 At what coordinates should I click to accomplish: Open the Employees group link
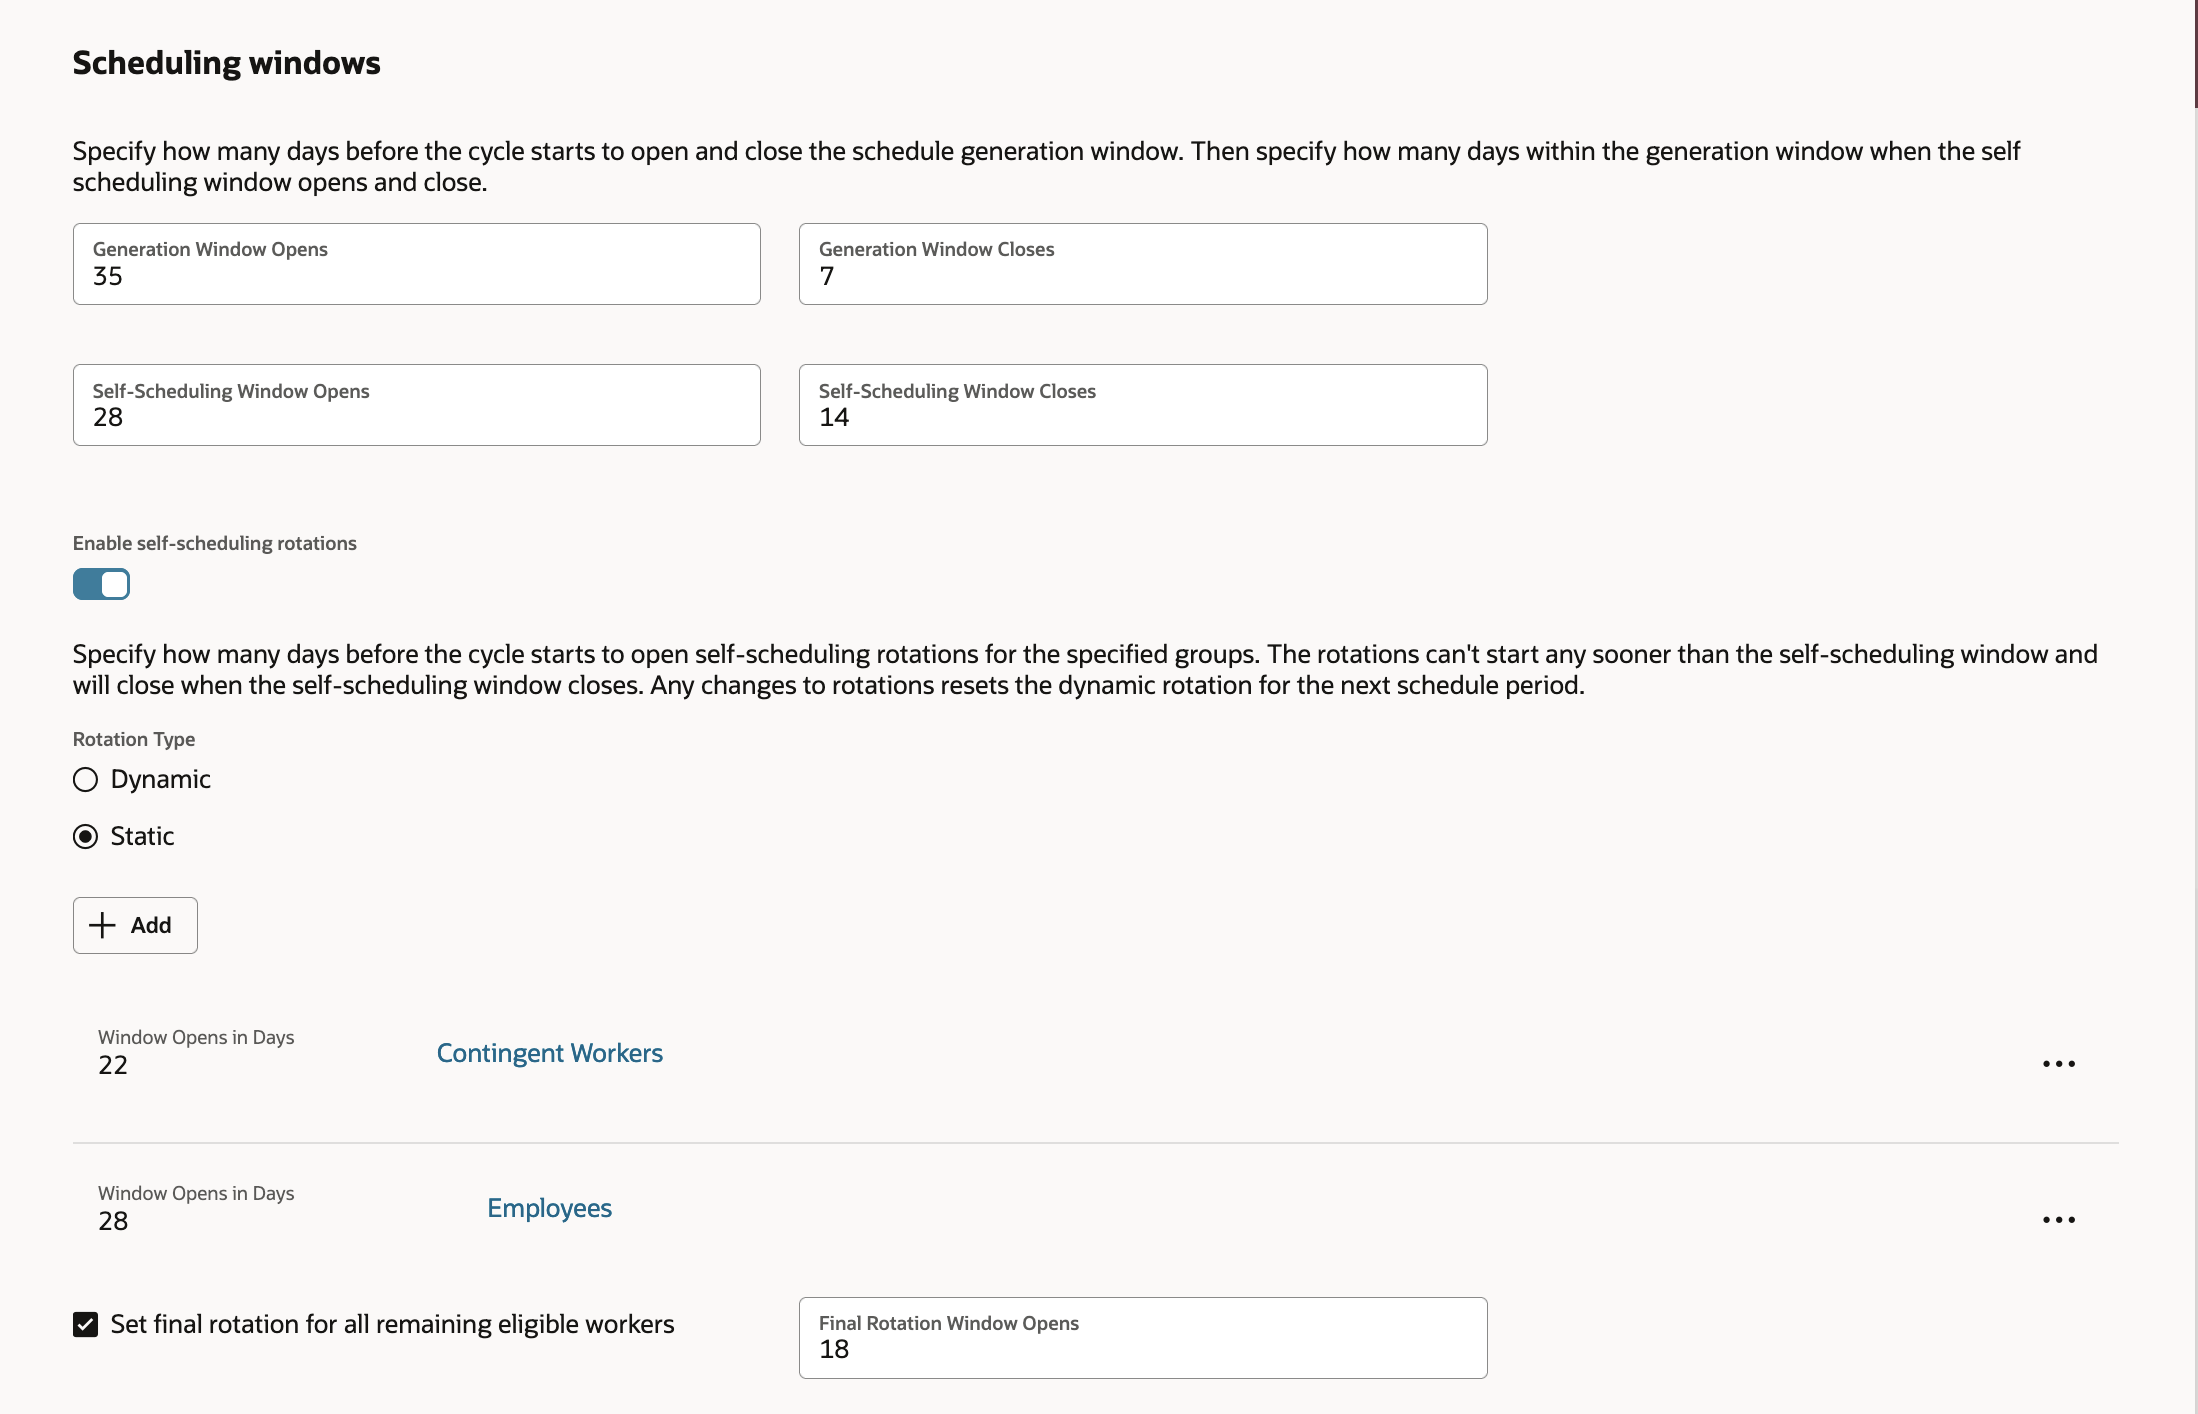click(549, 1208)
